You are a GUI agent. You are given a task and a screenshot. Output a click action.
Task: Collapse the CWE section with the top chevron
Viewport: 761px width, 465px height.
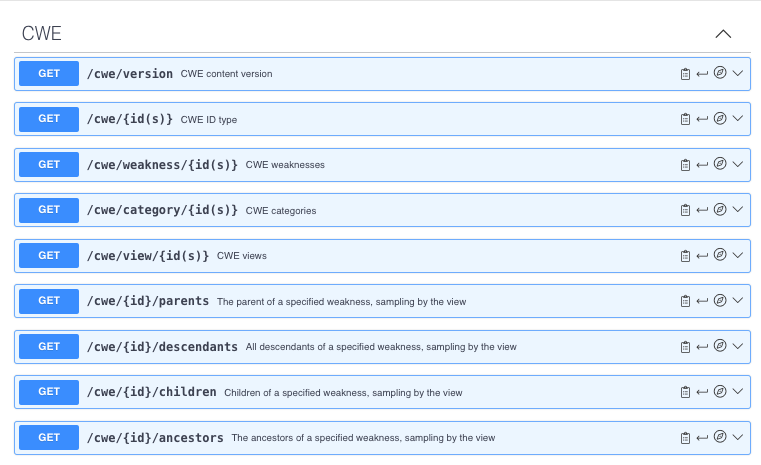[724, 33]
